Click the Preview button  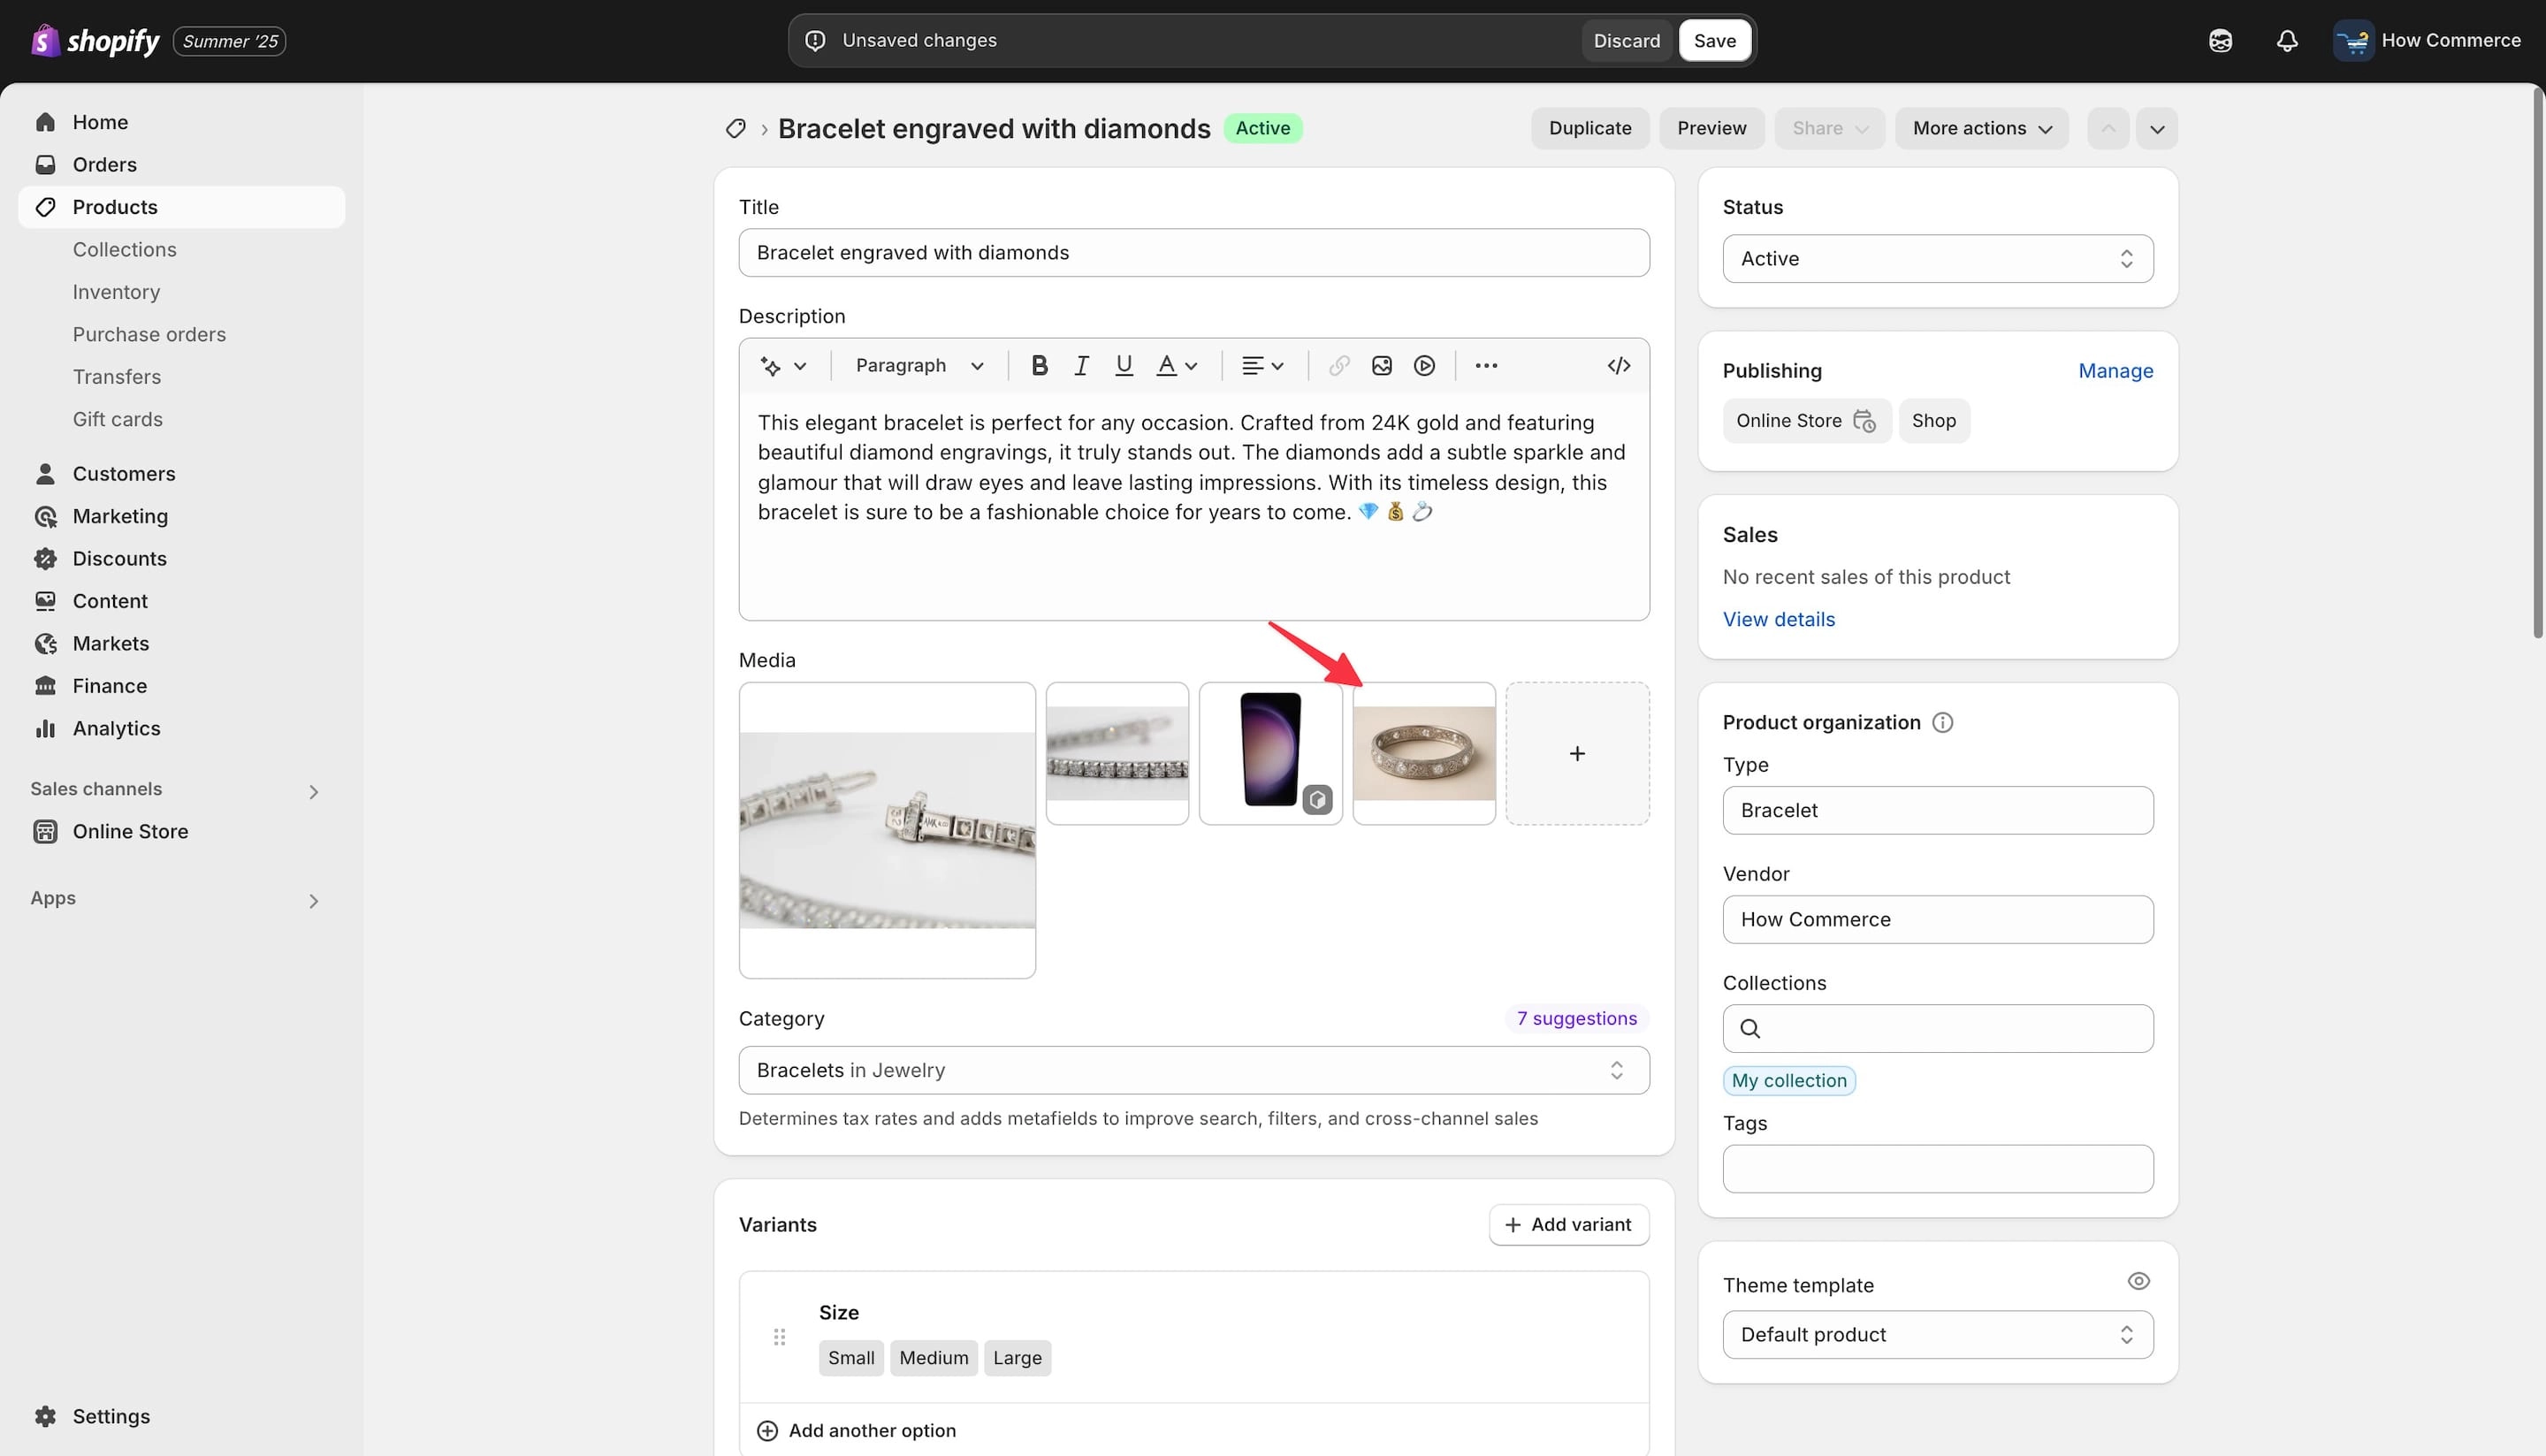[x=1711, y=129]
